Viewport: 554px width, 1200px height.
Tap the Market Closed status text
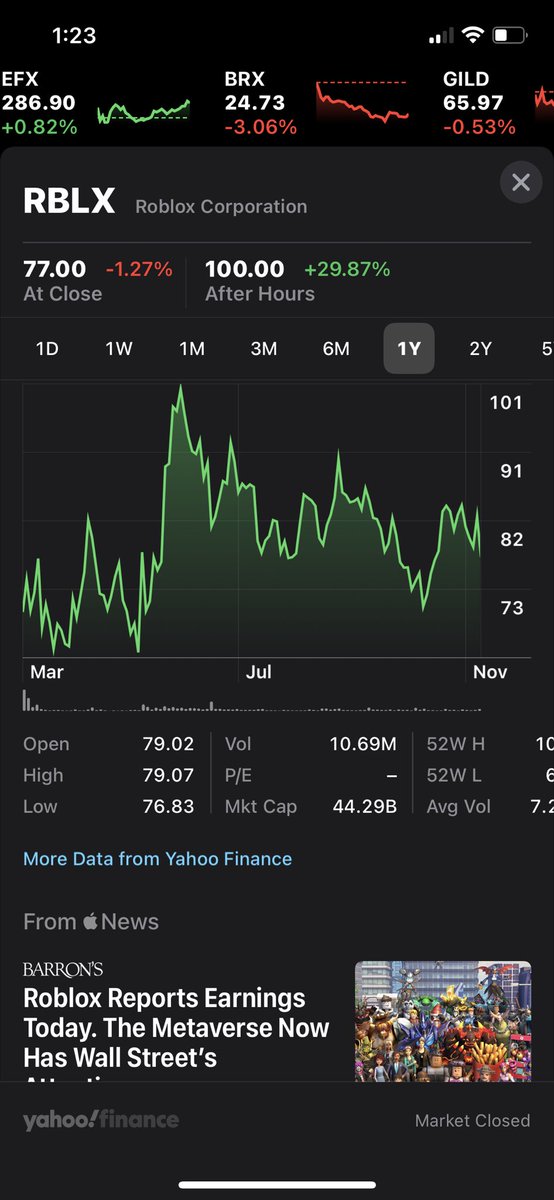(473, 1121)
